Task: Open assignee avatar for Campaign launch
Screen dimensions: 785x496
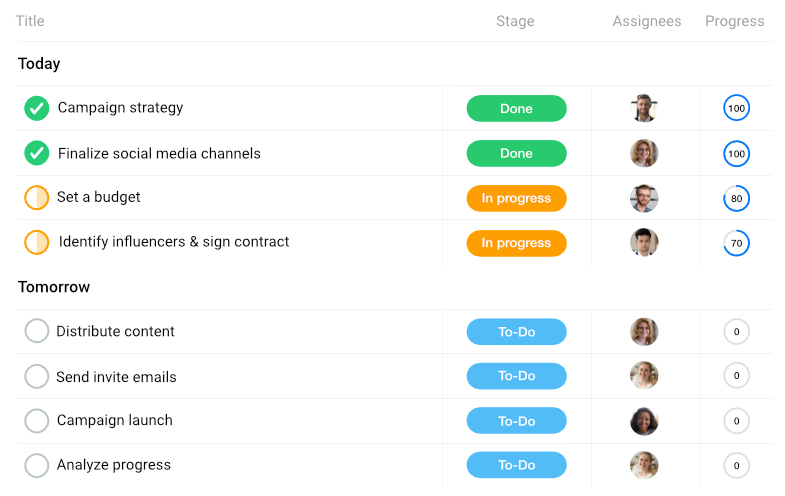Action: [644, 421]
